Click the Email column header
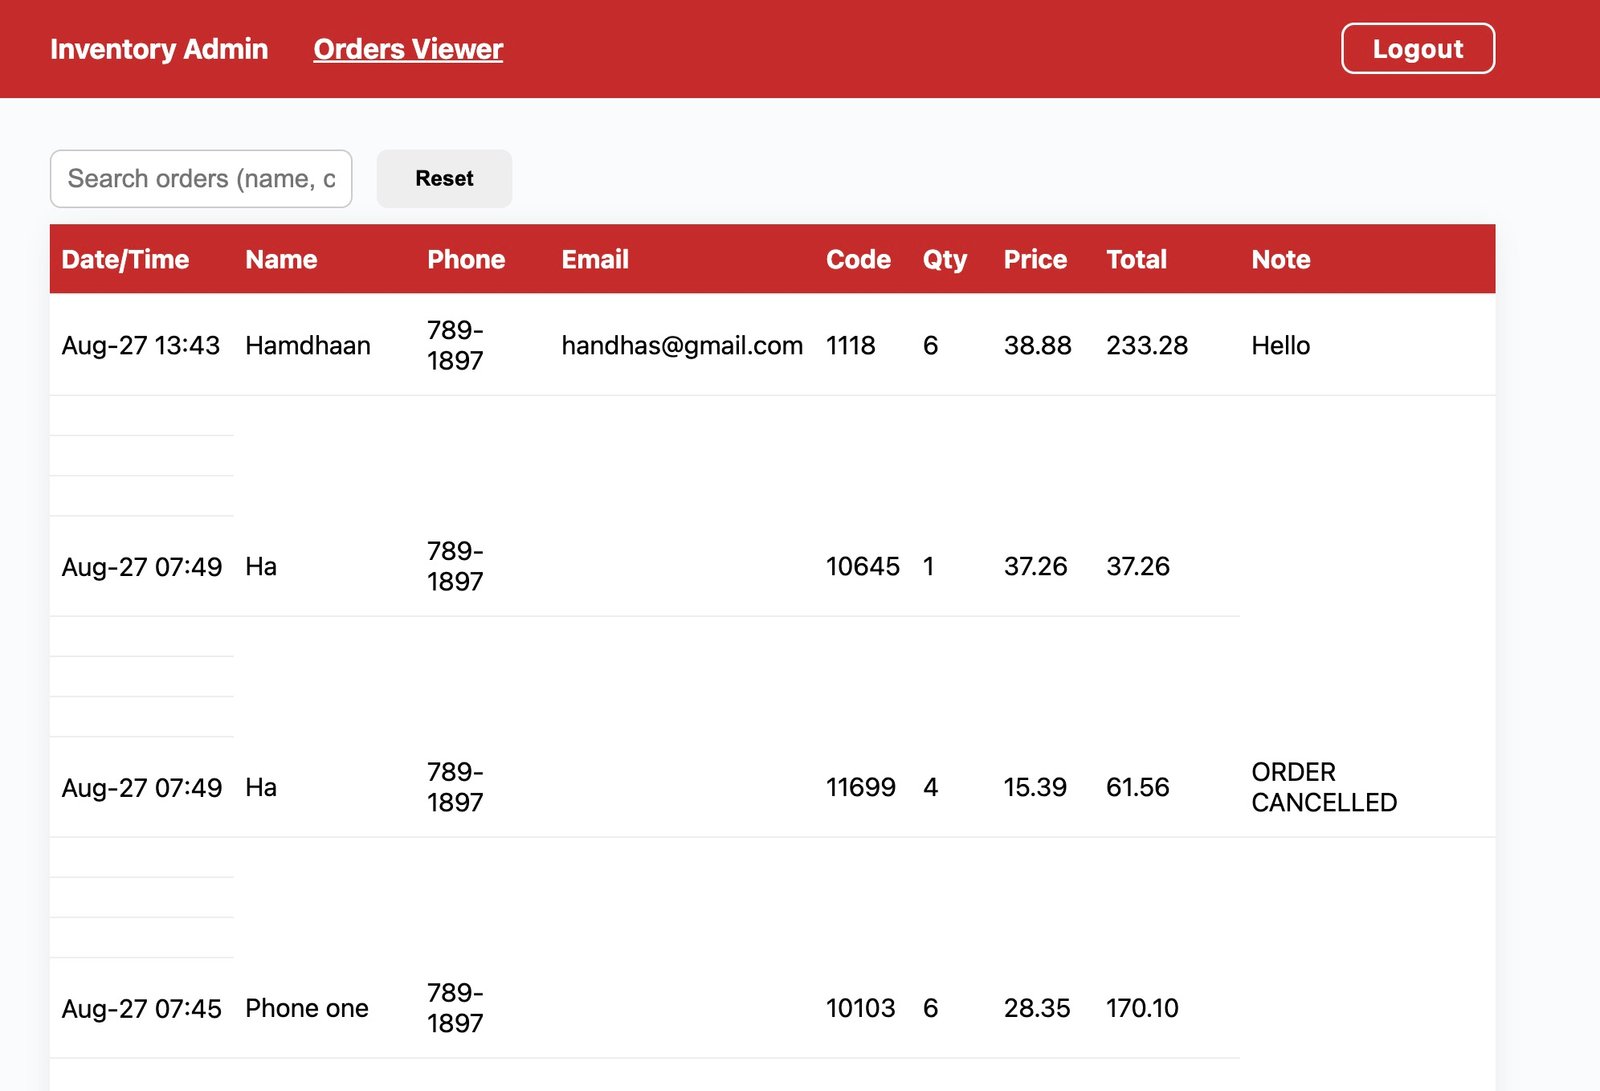This screenshot has height=1091, width=1600. tap(595, 259)
